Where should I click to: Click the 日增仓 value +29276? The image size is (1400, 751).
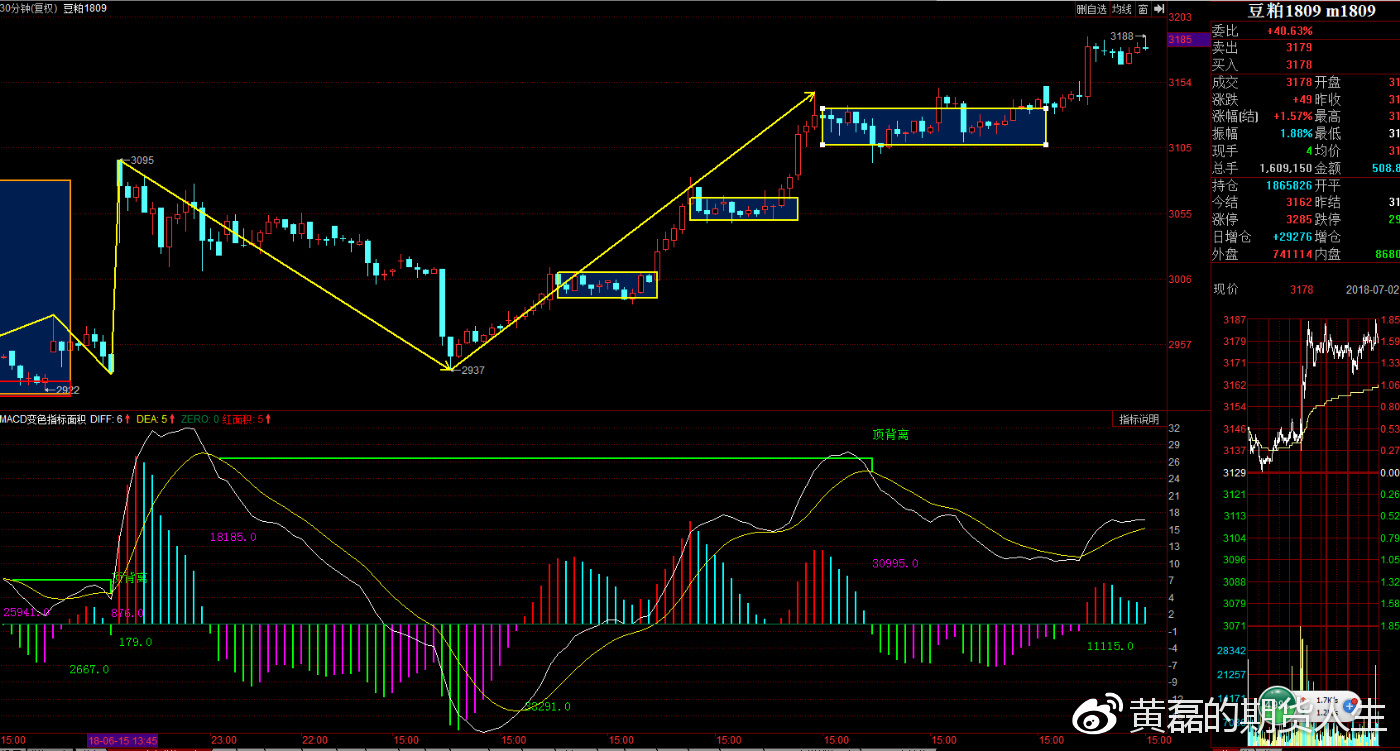[1292, 236]
